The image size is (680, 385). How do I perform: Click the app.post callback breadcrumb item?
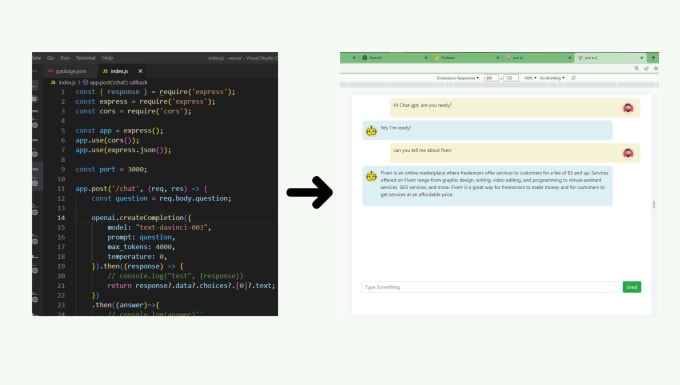115,82
